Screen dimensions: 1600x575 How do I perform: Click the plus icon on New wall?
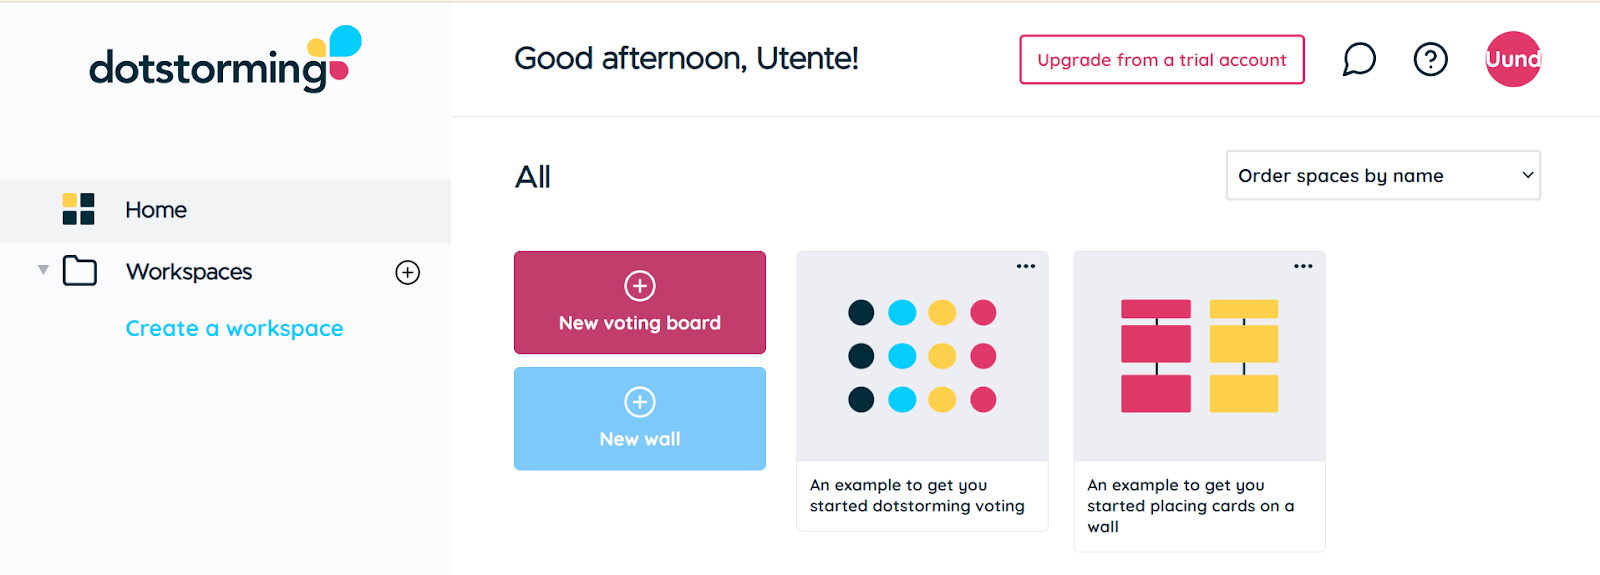pos(640,402)
